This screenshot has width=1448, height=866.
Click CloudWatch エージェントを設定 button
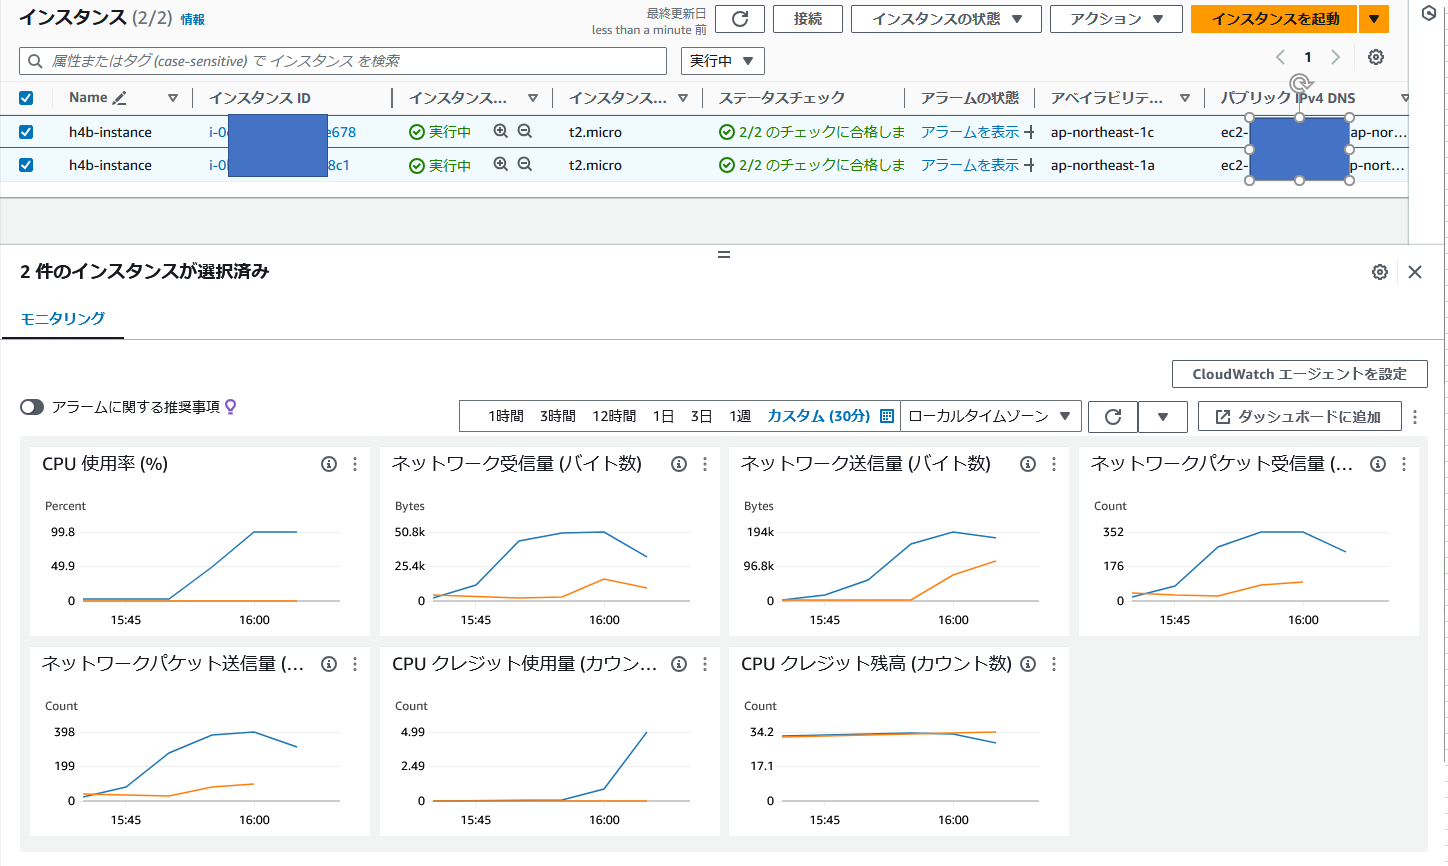pos(1299,374)
